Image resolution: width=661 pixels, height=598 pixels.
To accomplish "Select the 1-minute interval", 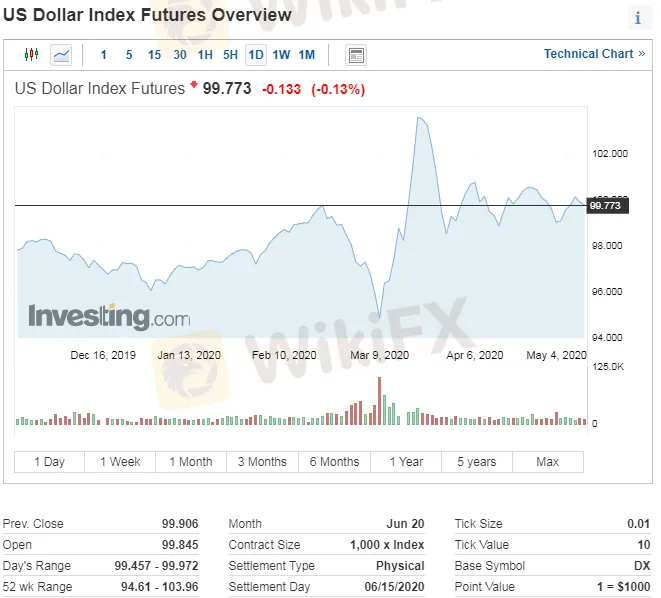I will (104, 55).
